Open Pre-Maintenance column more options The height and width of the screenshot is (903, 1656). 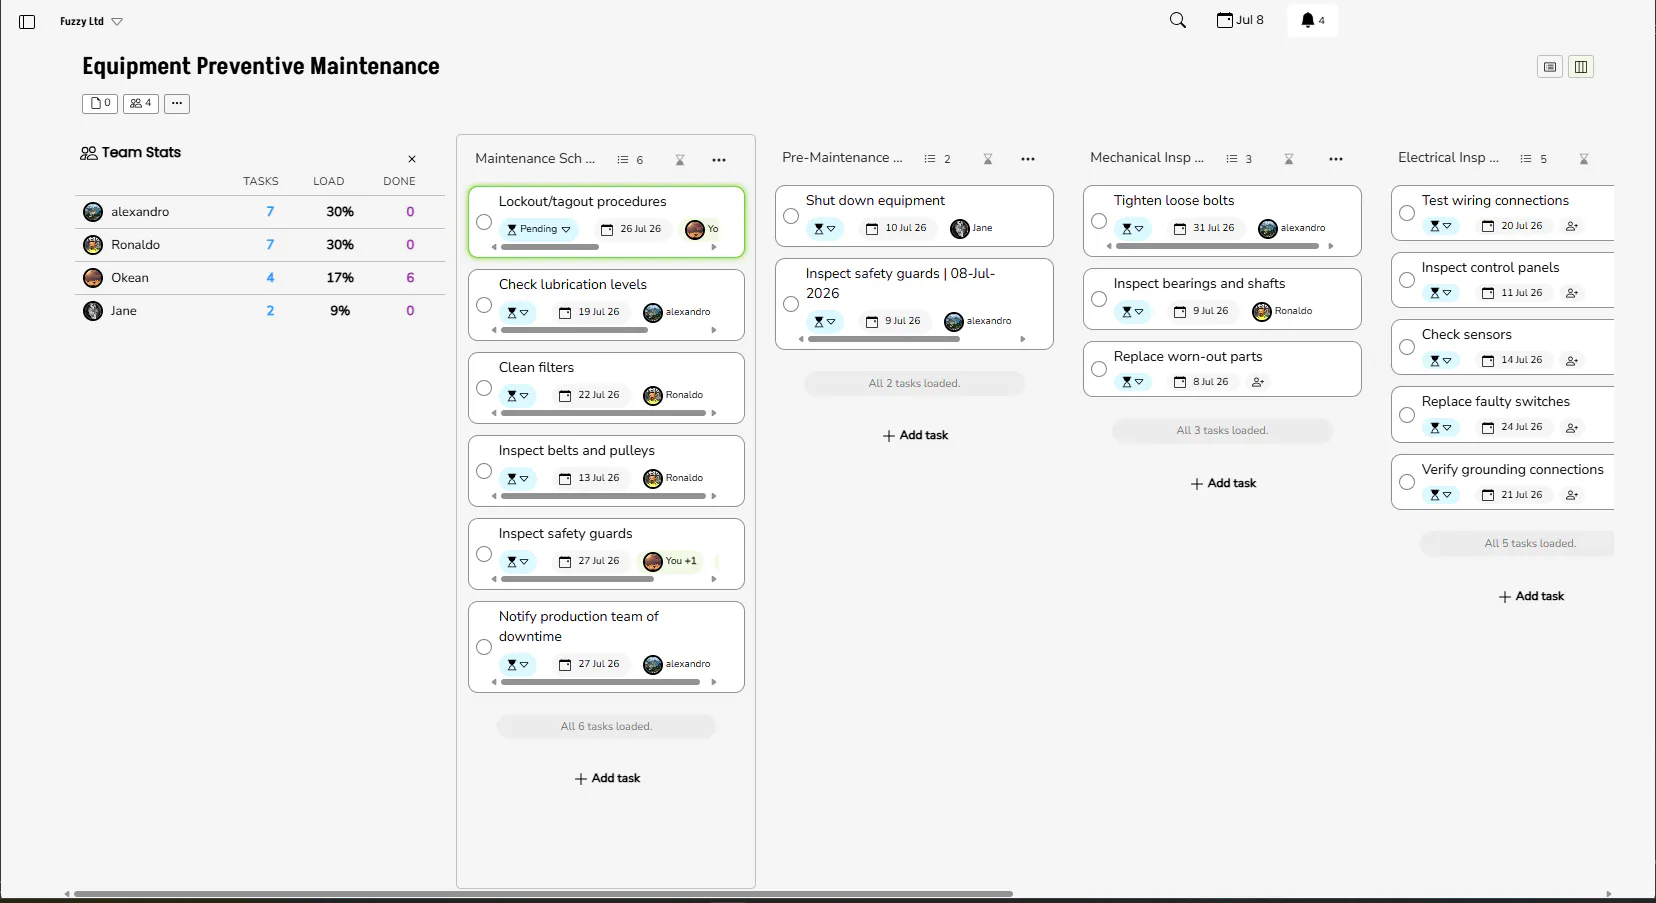(1028, 159)
